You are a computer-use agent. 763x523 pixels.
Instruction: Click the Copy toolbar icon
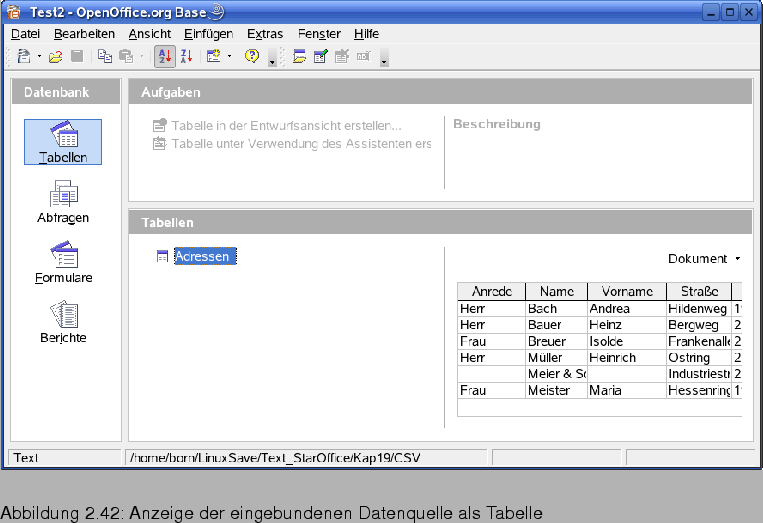click(x=105, y=56)
